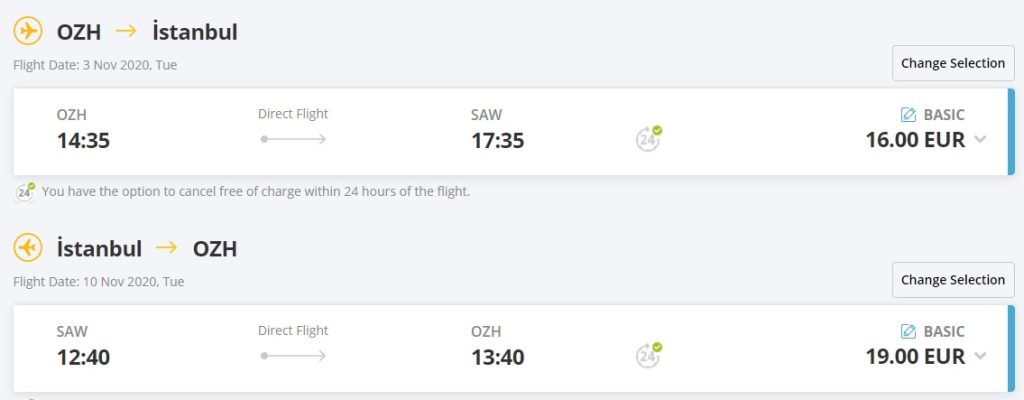This screenshot has height=400, width=1024.
Task: Select the 19.00 EUR price
Action: [x=915, y=357]
